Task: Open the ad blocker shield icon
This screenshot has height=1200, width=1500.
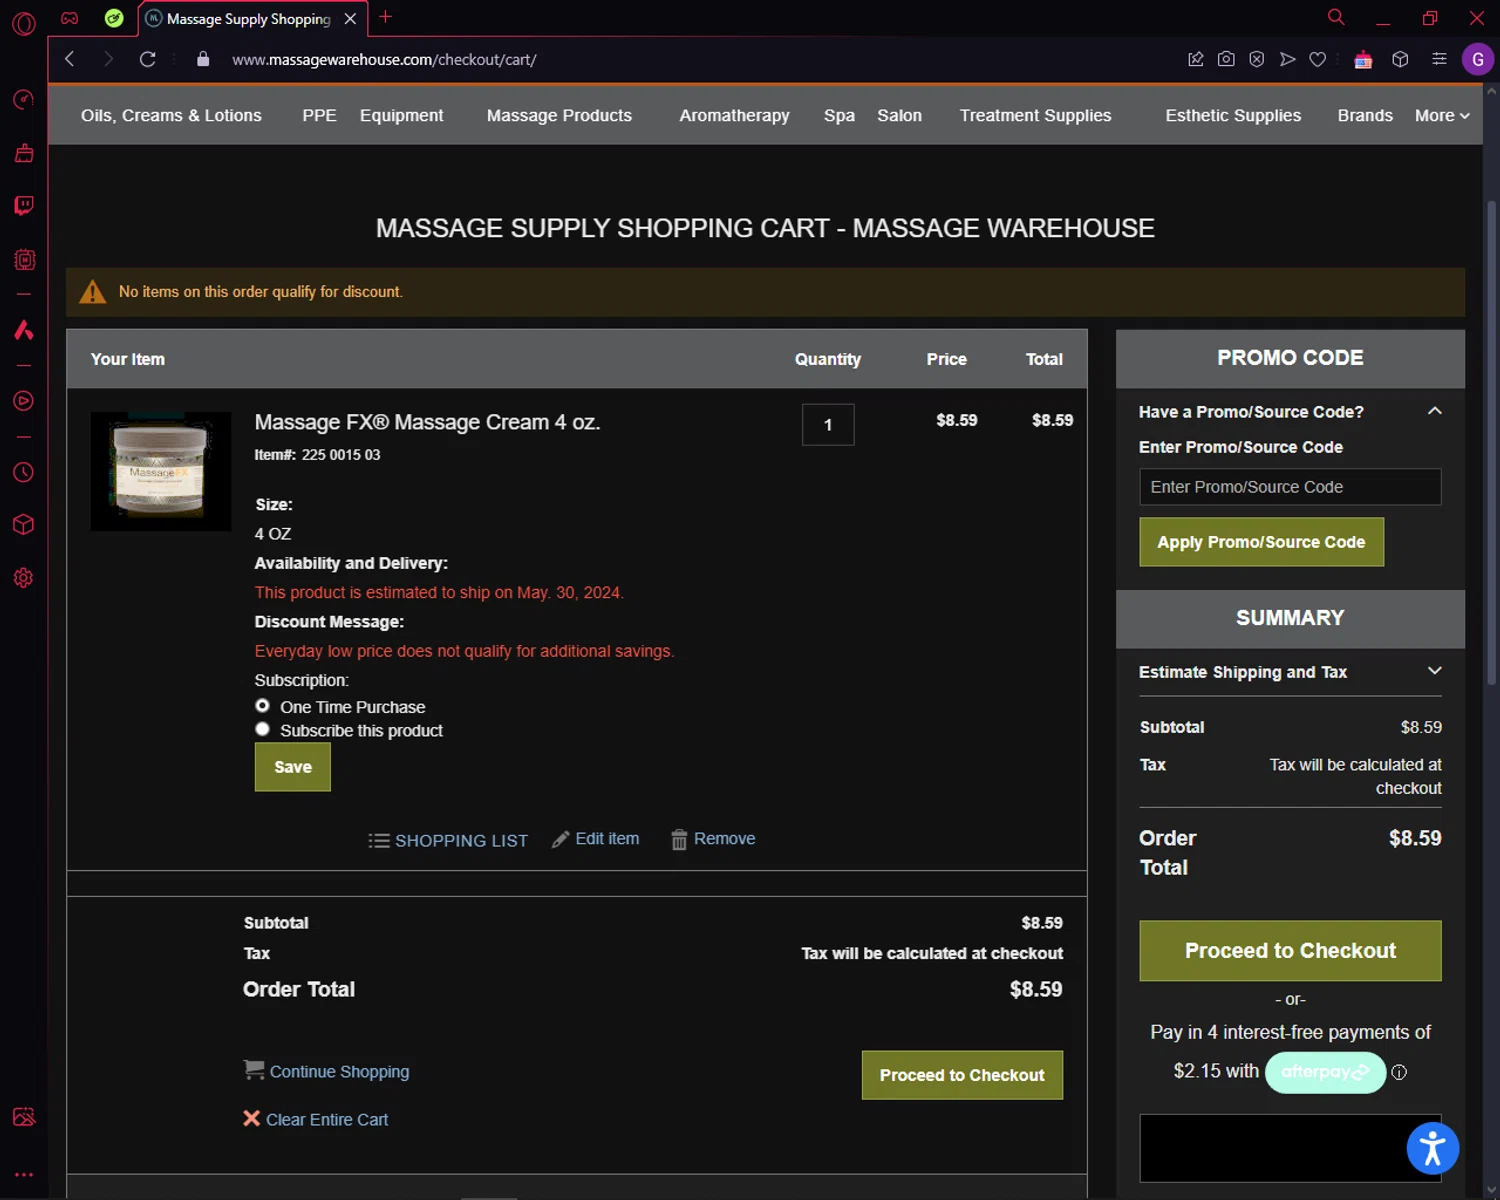Action: coord(1257,59)
